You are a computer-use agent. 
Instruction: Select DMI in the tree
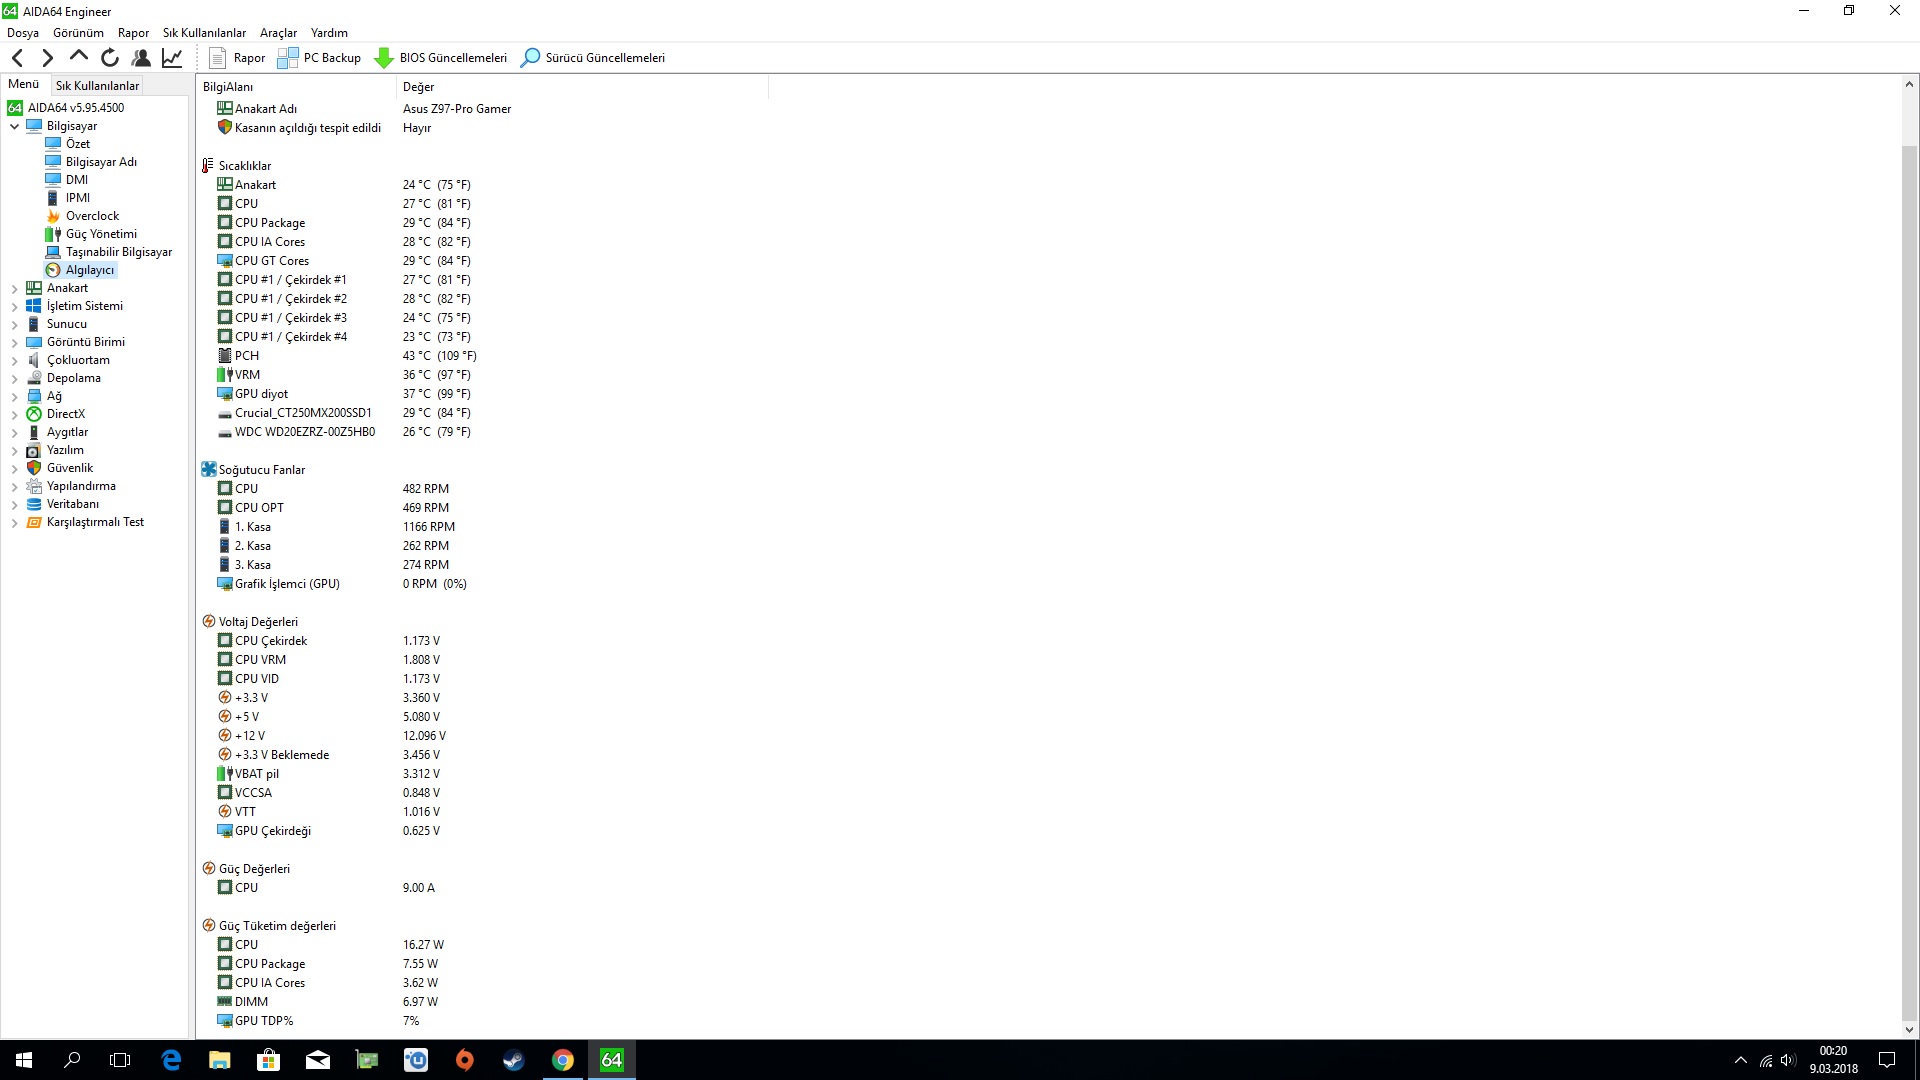(x=77, y=180)
